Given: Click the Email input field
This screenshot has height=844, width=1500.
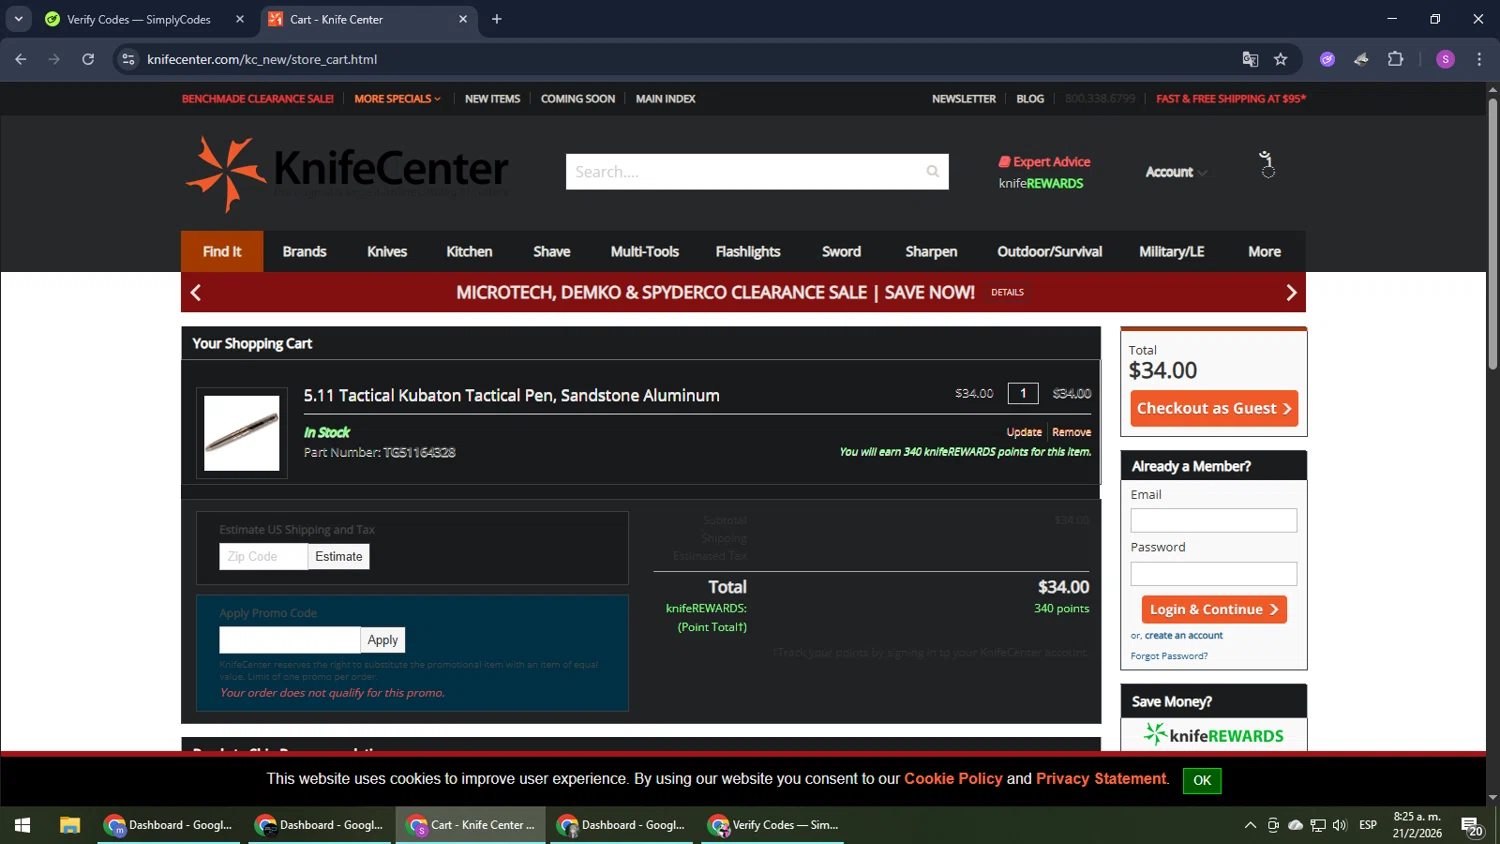Looking at the screenshot, I should pos(1214,520).
